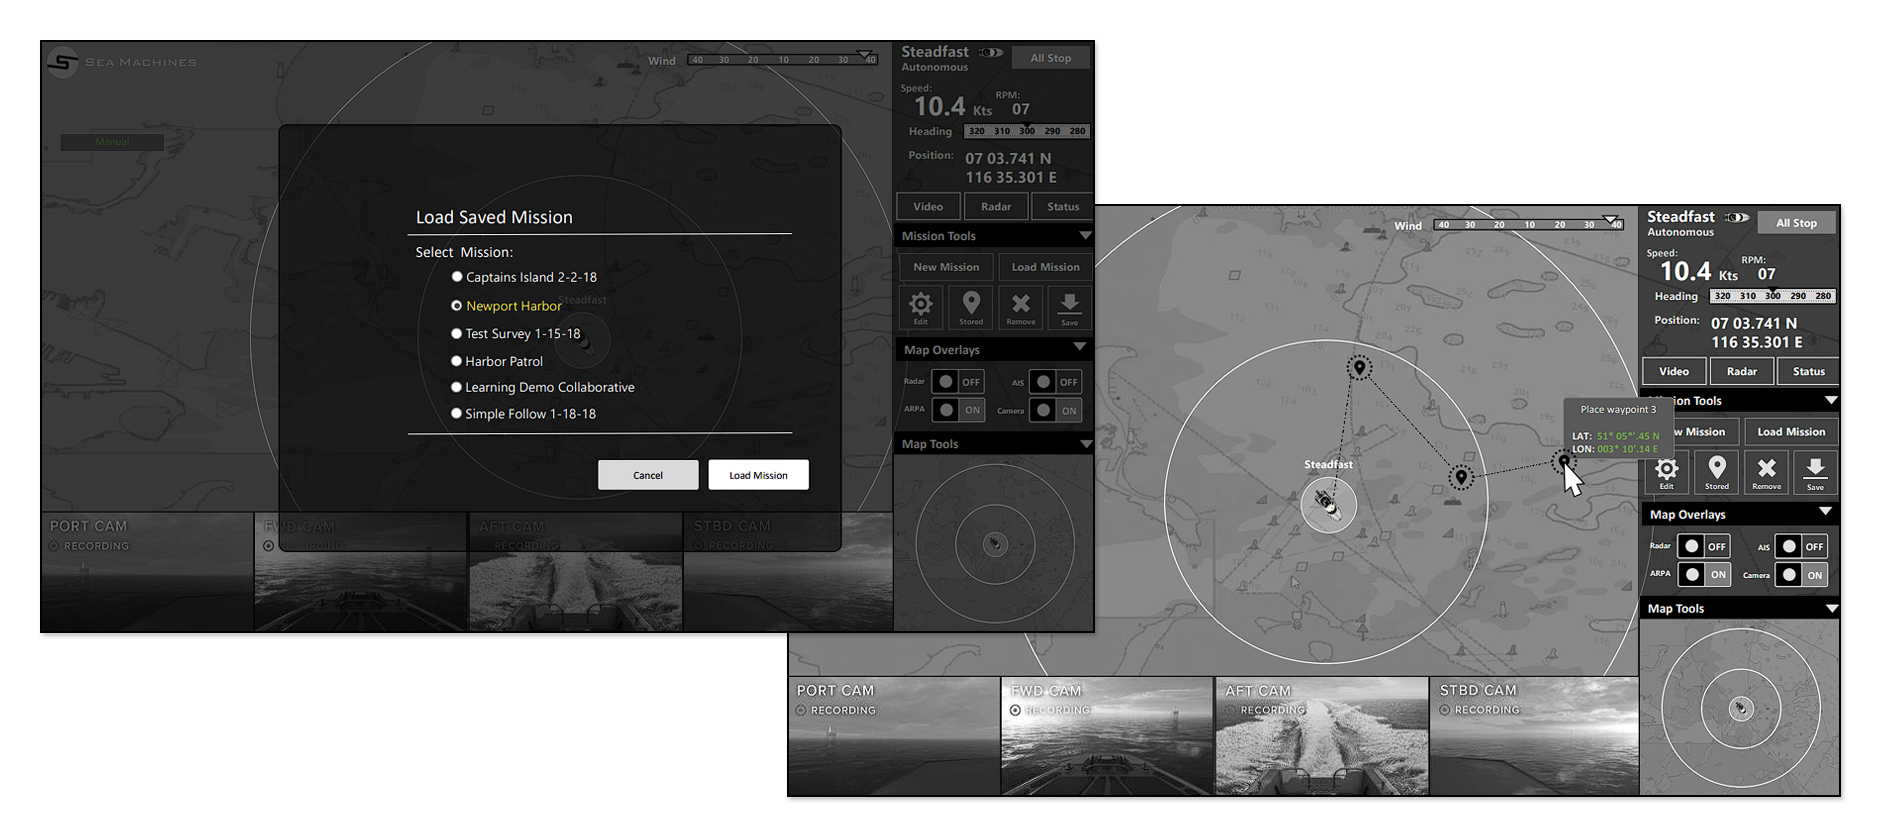Toggle the ARPA overlay on the waypoint map screen

tap(1704, 574)
